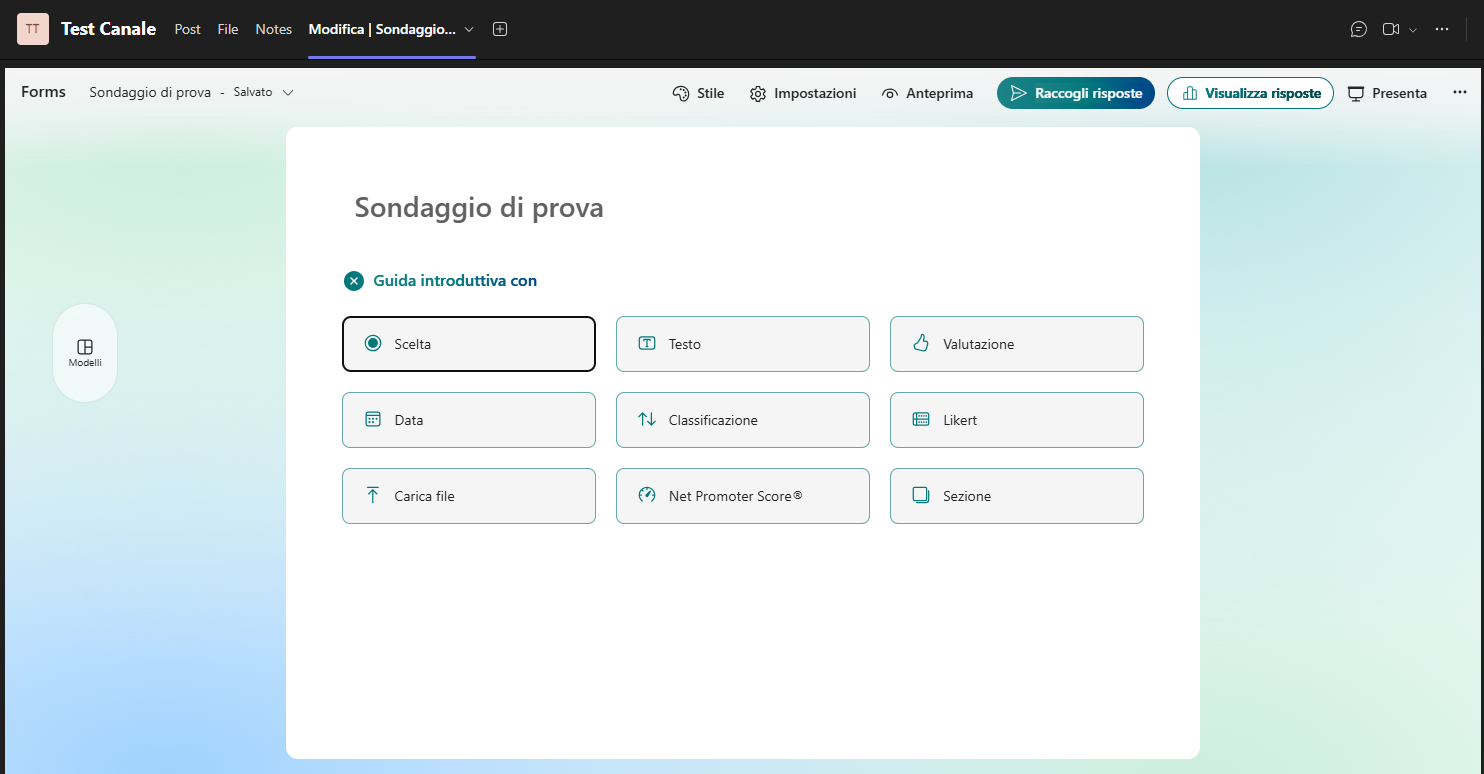Close the Guida introduttiva con section
The image size is (1484, 774).
pos(354,281)
